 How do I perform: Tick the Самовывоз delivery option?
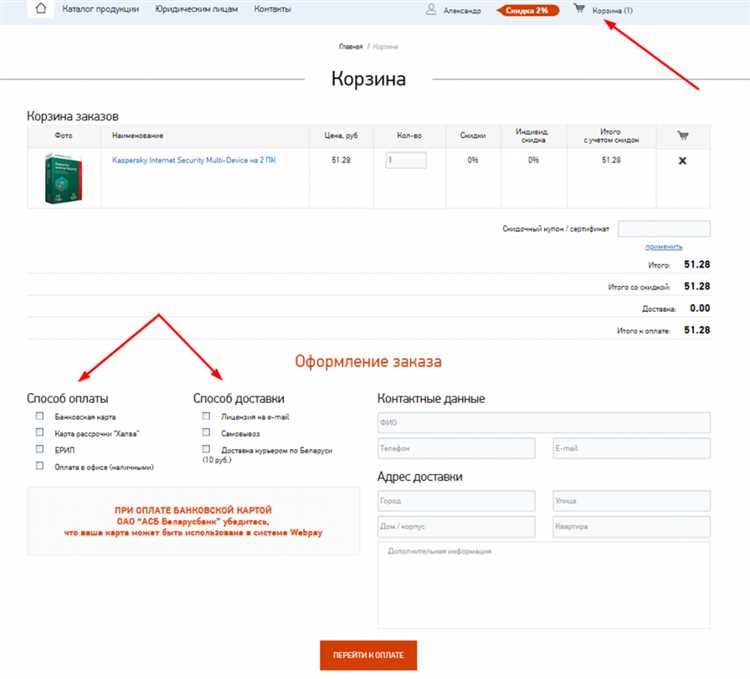pyautogui.click(x=206, y=433)
